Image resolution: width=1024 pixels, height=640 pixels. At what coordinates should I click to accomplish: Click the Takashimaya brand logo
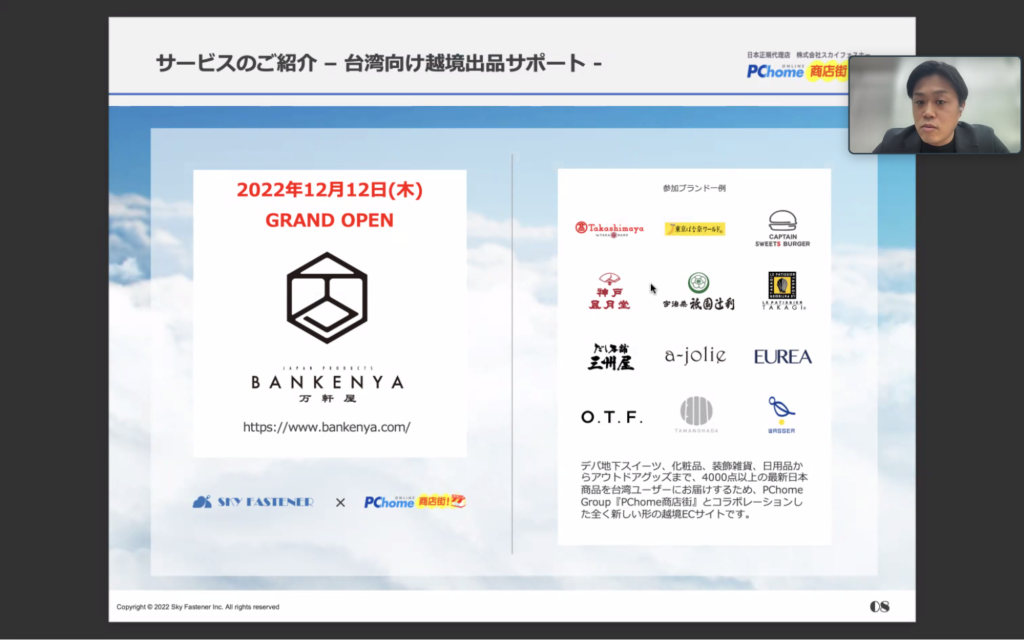coord(609,229)
